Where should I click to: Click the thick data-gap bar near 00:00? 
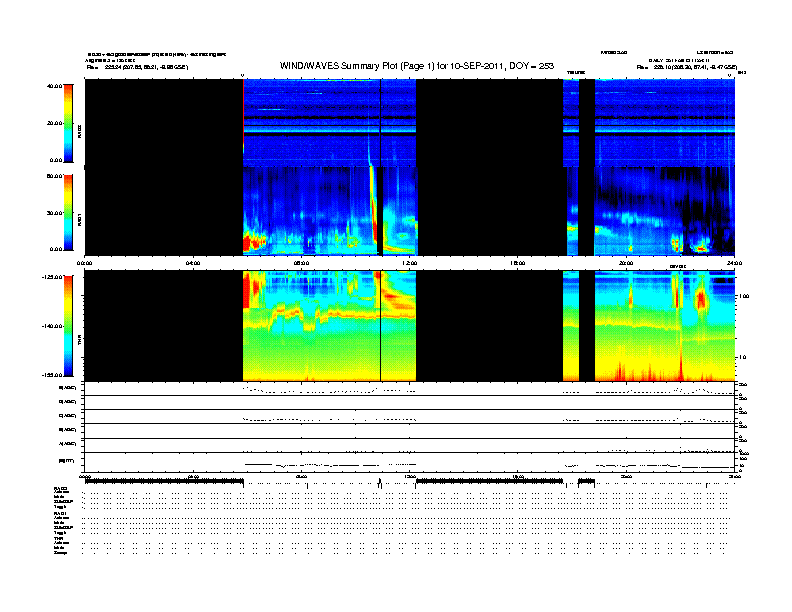pos(164,482)
